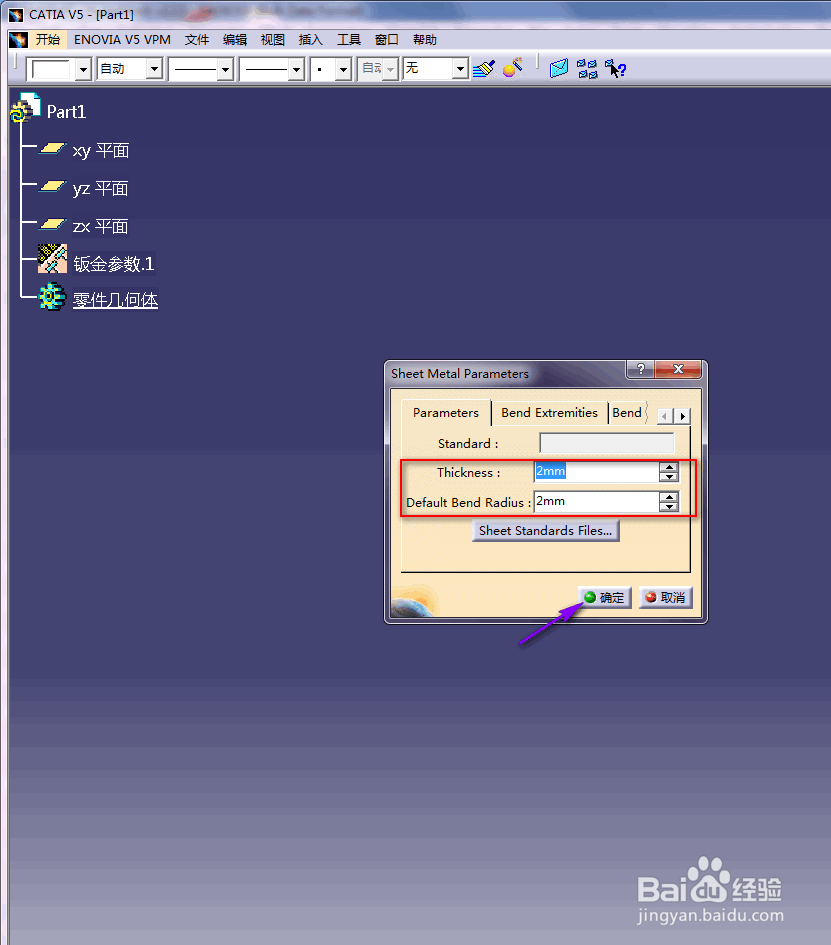Click the dialog help question mark button
Image resolution: width=831 pixels, height=945 pixels.
641,369
